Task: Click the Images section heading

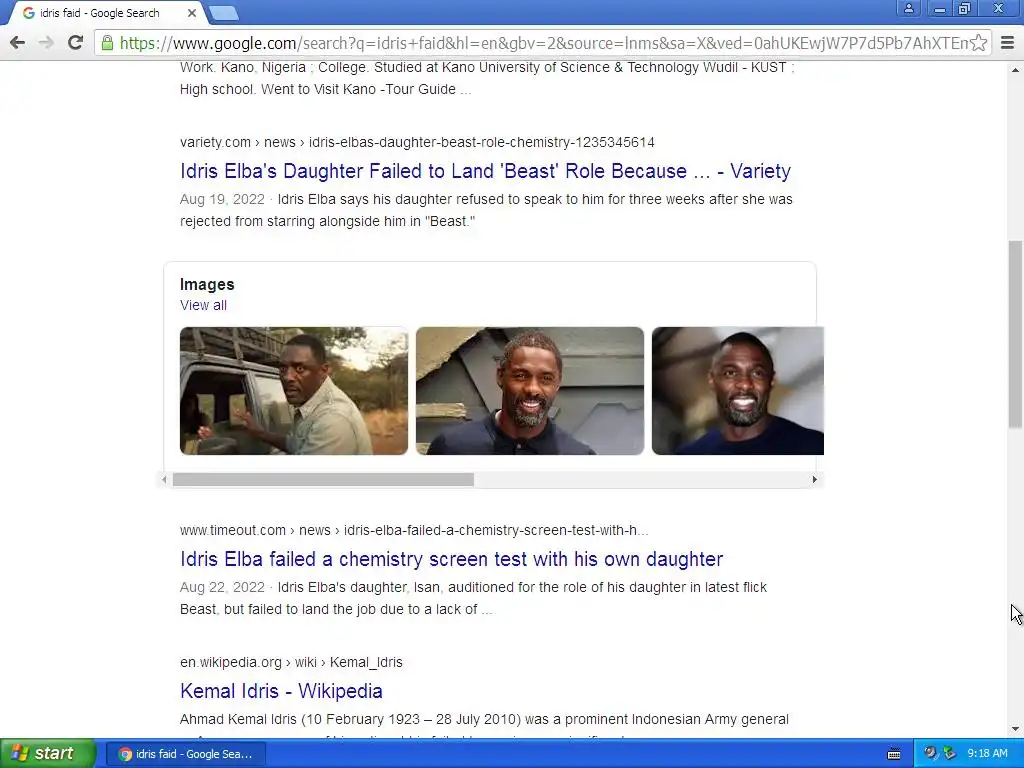Action: [x=207, y=285]
